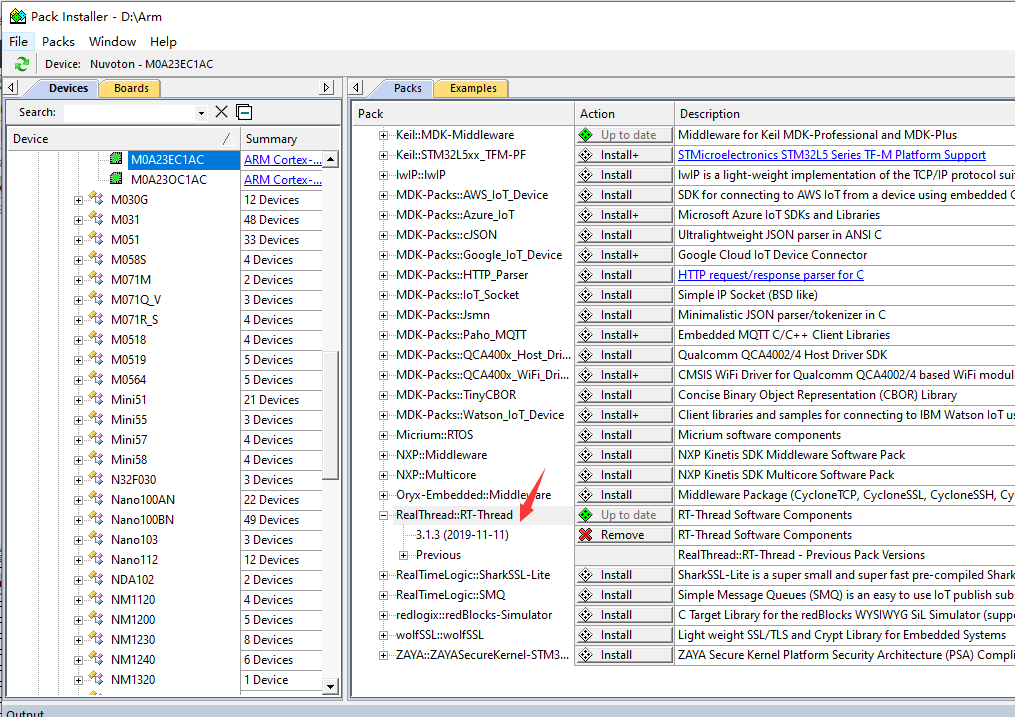Image resolution: width=1015 pixels, height=717 pixels.
Task: Select the Packs tab
Action: pyautogui.click(x=407, y=88)
